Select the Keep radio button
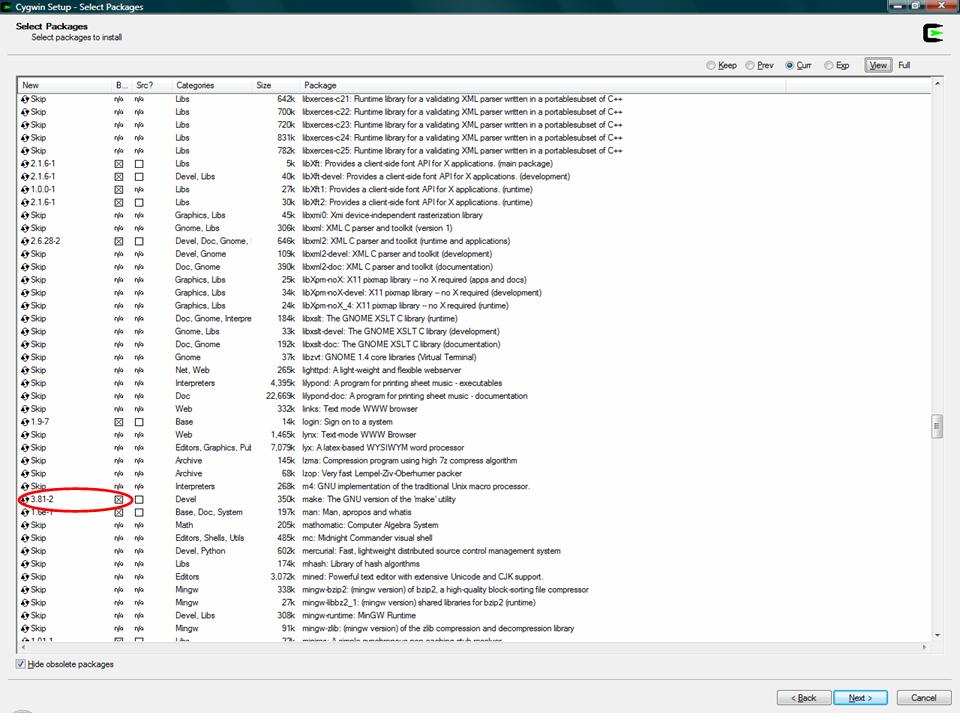This screenshot has width=960, height=720. pyautogui.click(x=711, y=66)
